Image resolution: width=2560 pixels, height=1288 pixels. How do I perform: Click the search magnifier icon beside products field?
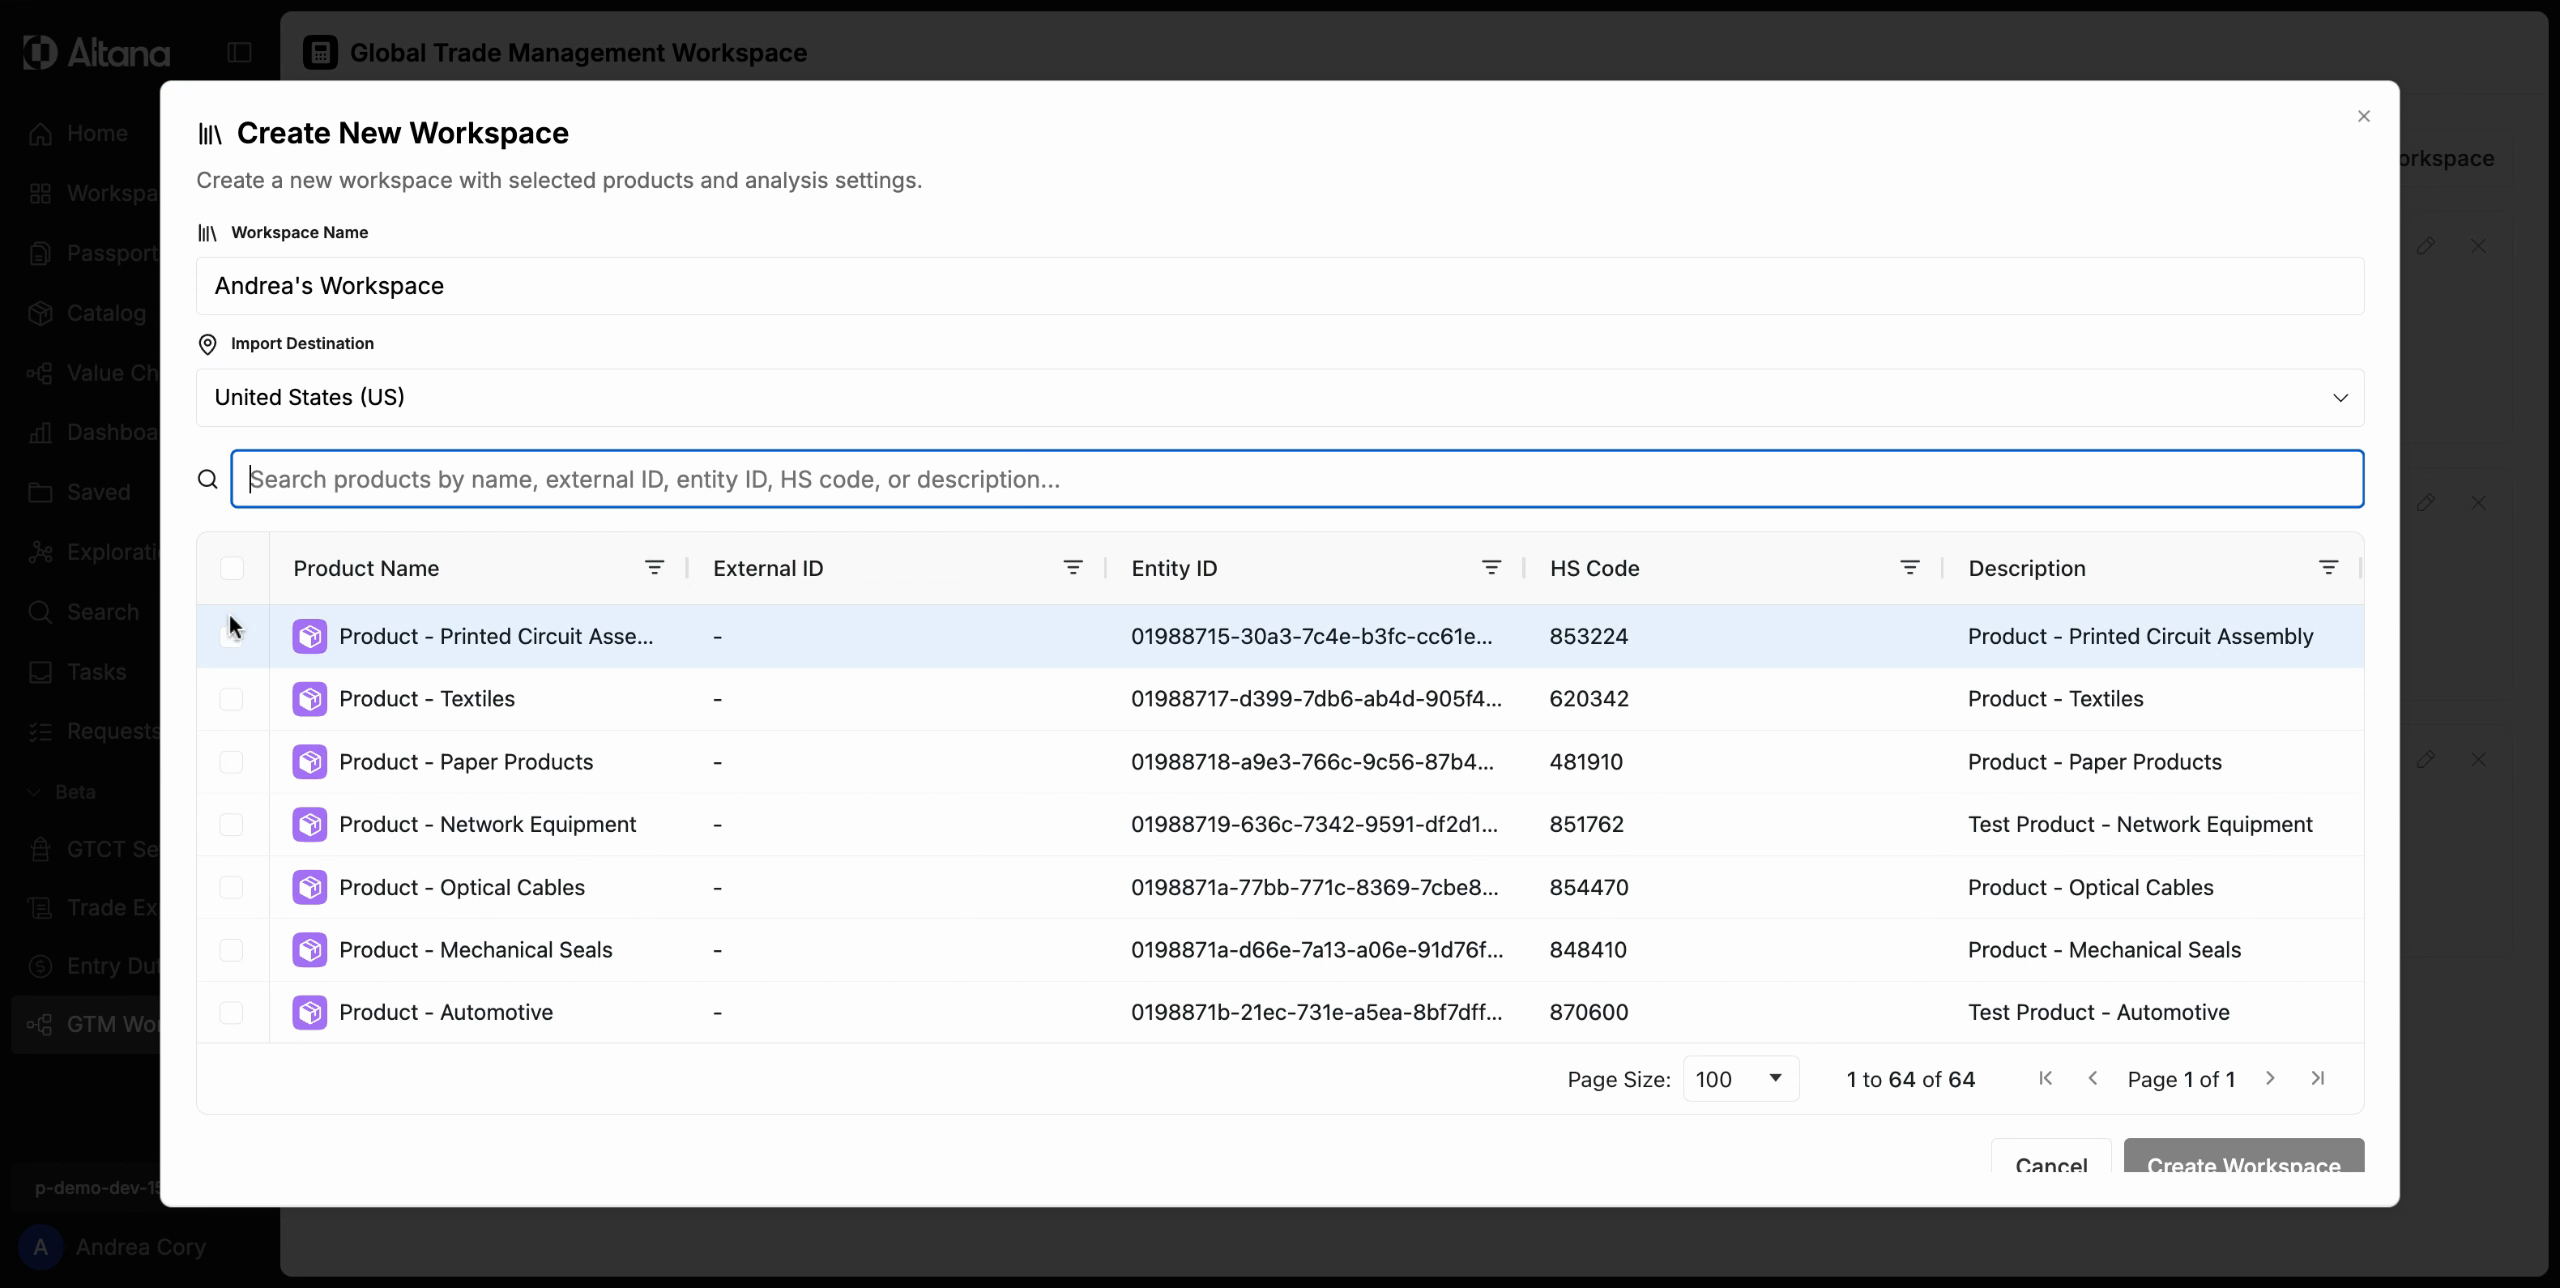(x=207, y=480)
